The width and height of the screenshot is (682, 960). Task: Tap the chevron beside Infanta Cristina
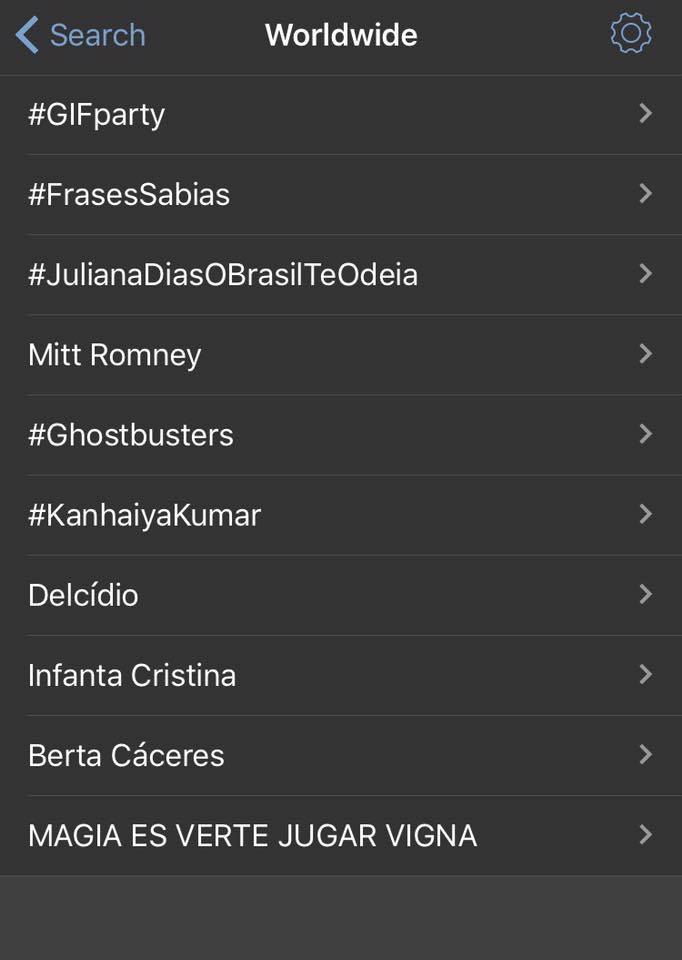click(645, 674)
